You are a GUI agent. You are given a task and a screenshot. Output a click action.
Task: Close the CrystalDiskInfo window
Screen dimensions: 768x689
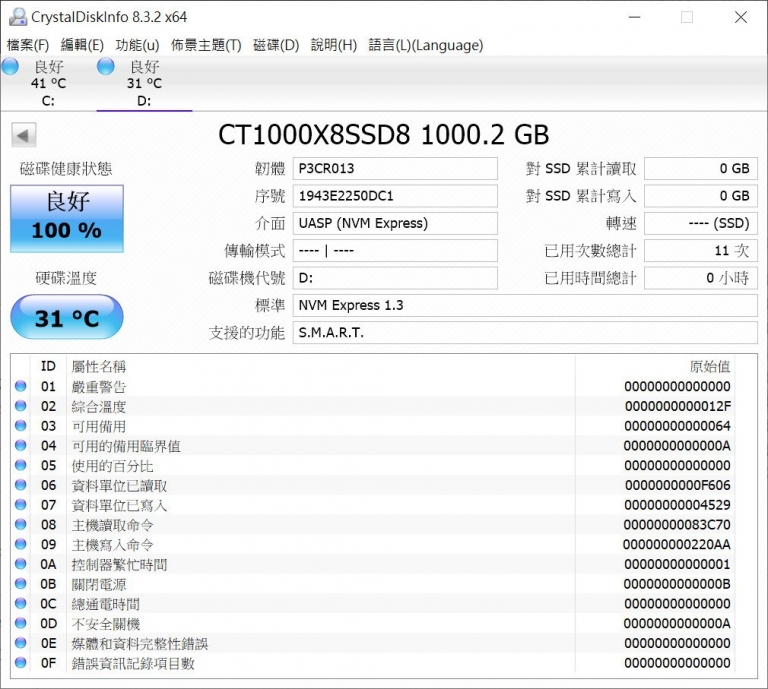[x=741, y=17]
